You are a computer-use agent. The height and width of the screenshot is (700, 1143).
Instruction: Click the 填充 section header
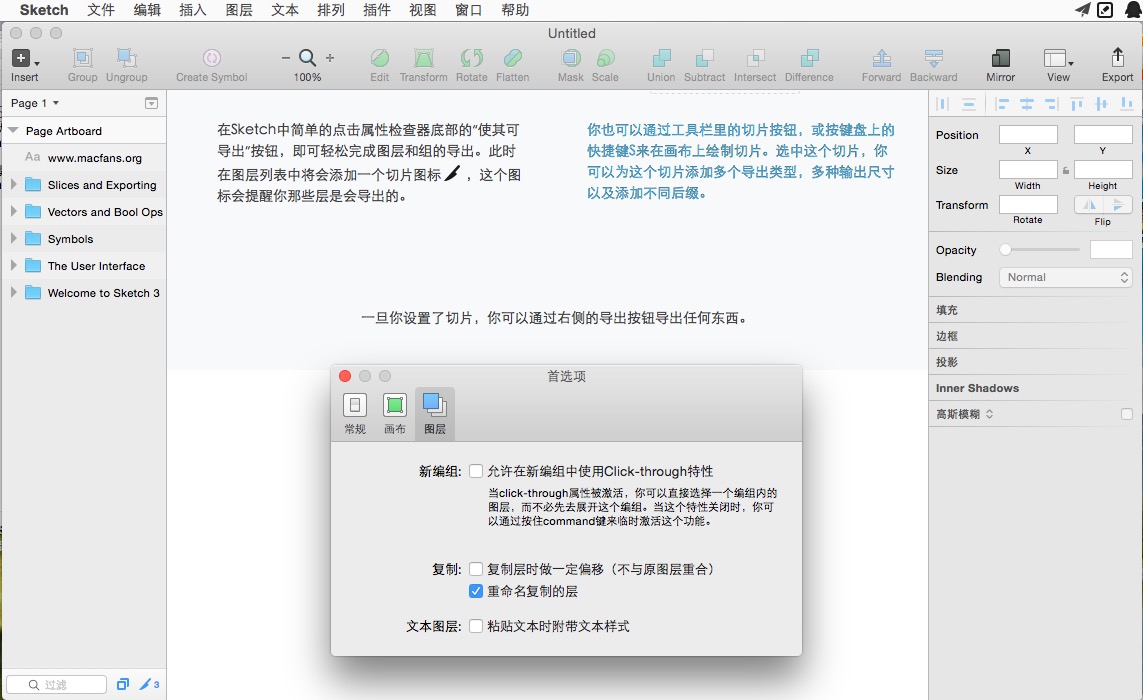click(947, 310)
